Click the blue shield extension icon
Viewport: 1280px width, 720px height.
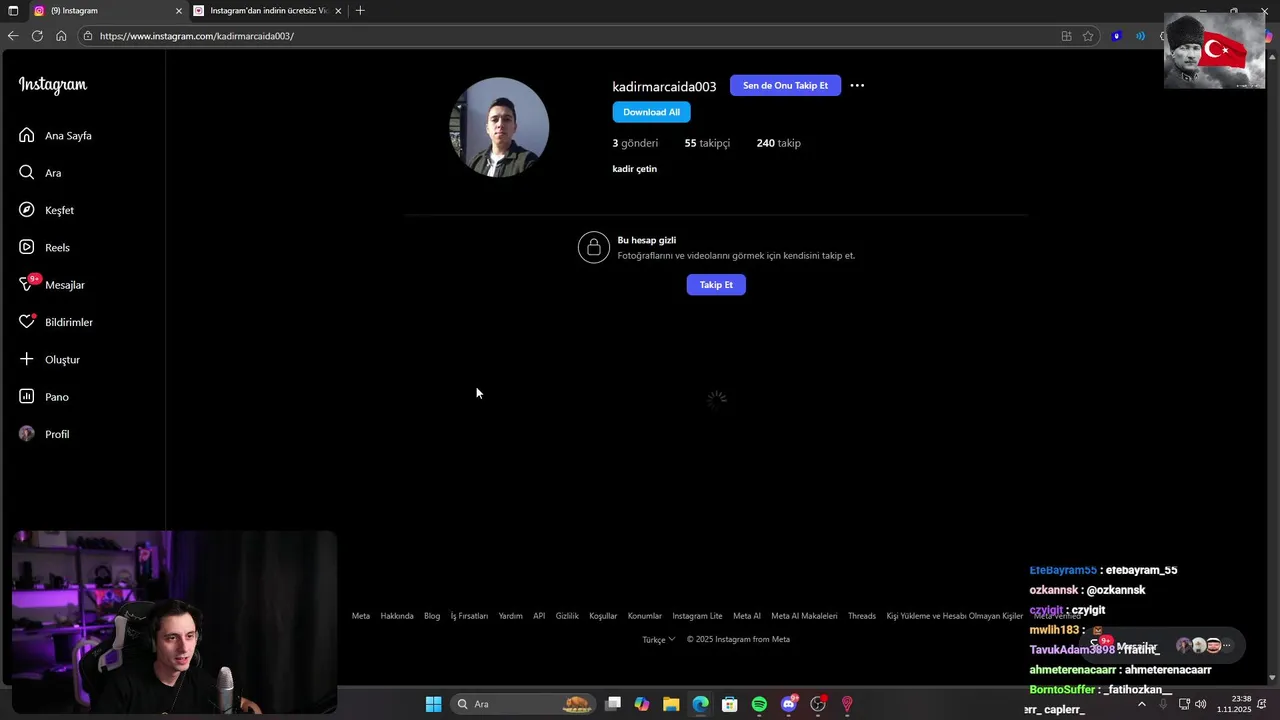[1117, 36]
